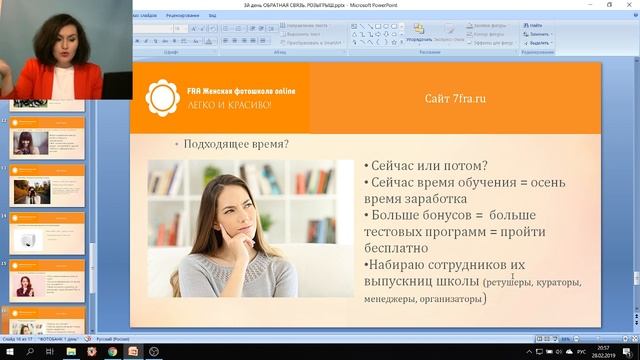This screenshot has height=360, width=640.
Task: Toggle italic formatting in the font group
Action: (x=146, y=41)
